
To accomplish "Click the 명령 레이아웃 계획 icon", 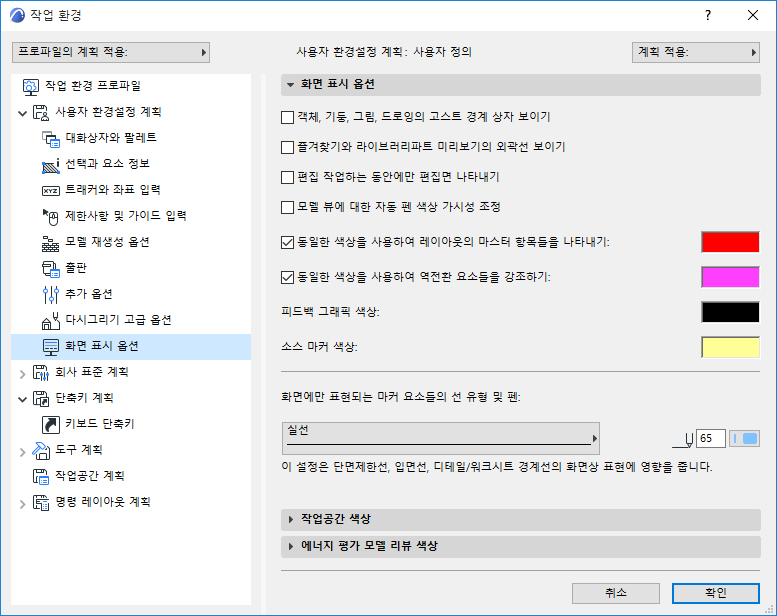I will point(41,502).
